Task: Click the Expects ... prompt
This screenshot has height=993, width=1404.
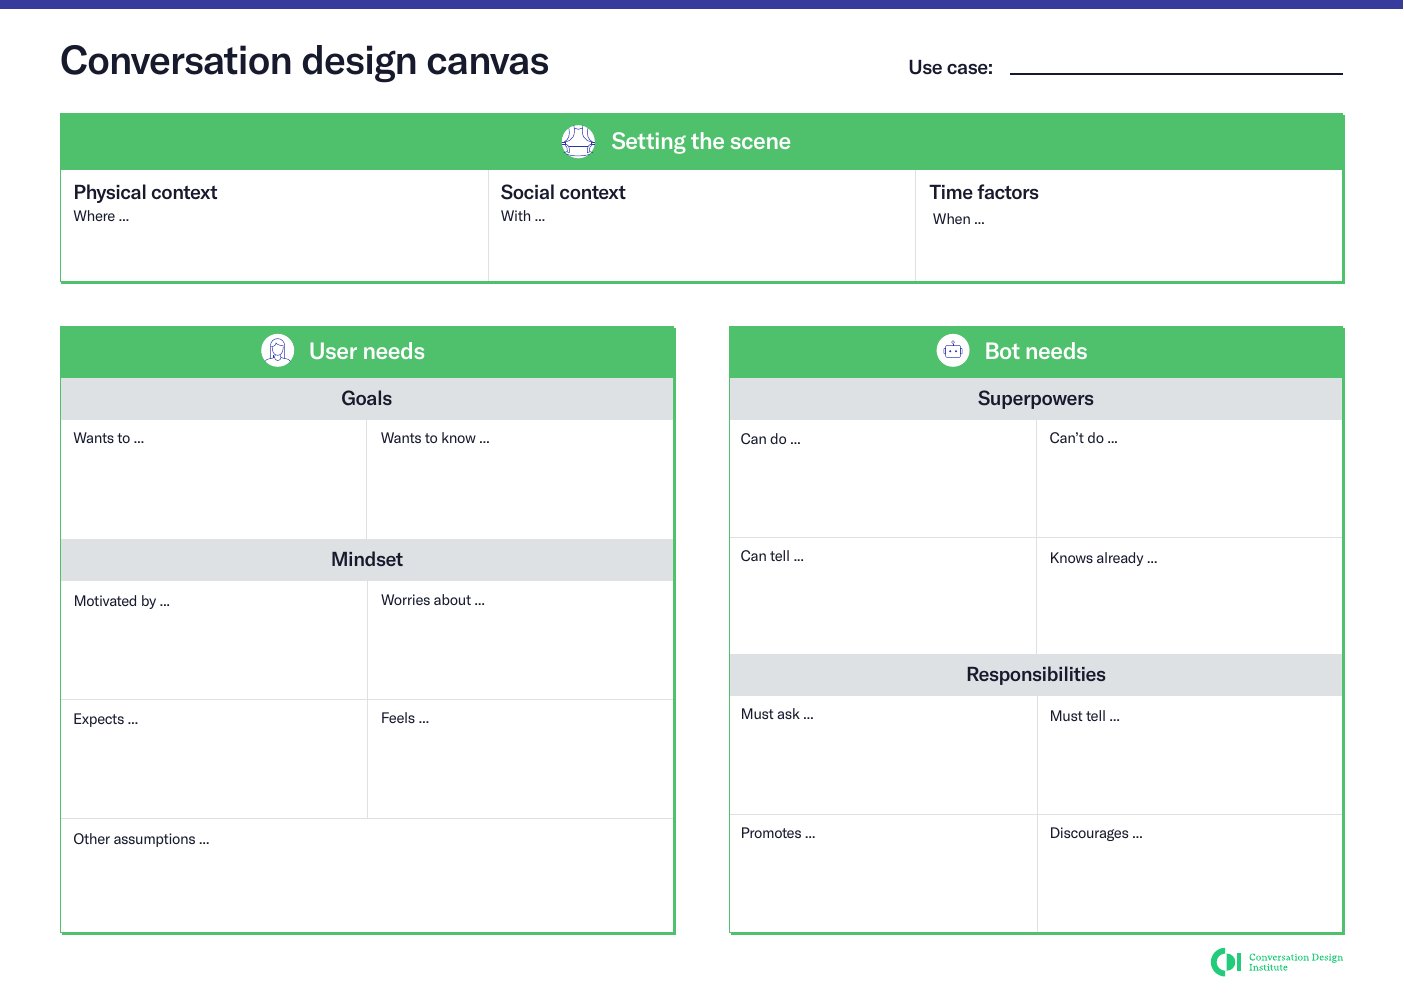Action: click(x=106, y=719)
